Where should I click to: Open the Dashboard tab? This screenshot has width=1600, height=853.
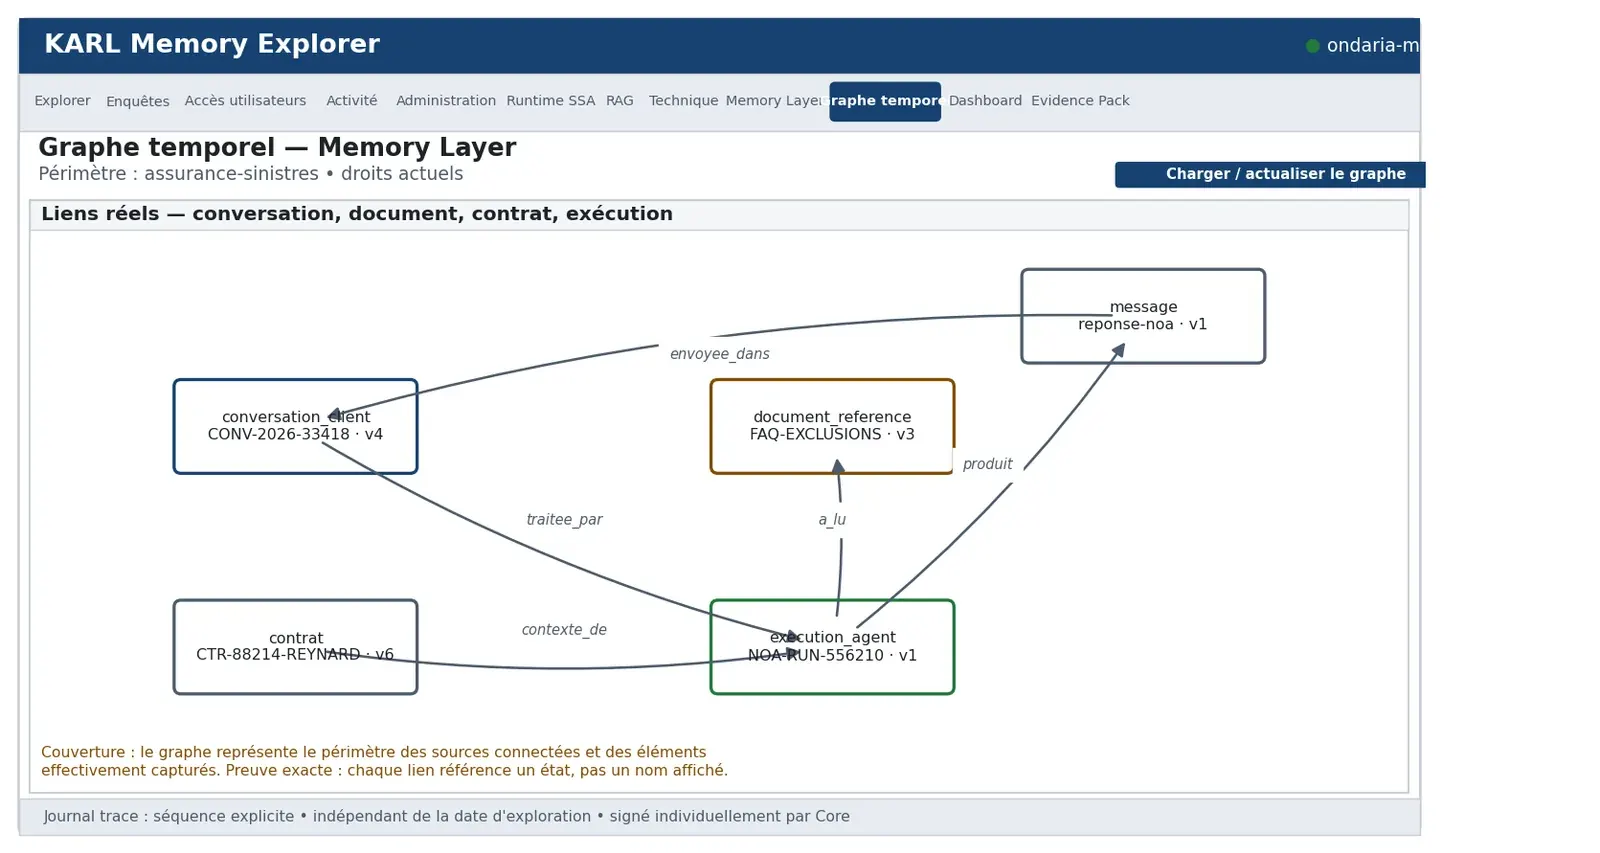tap(985, 101)
